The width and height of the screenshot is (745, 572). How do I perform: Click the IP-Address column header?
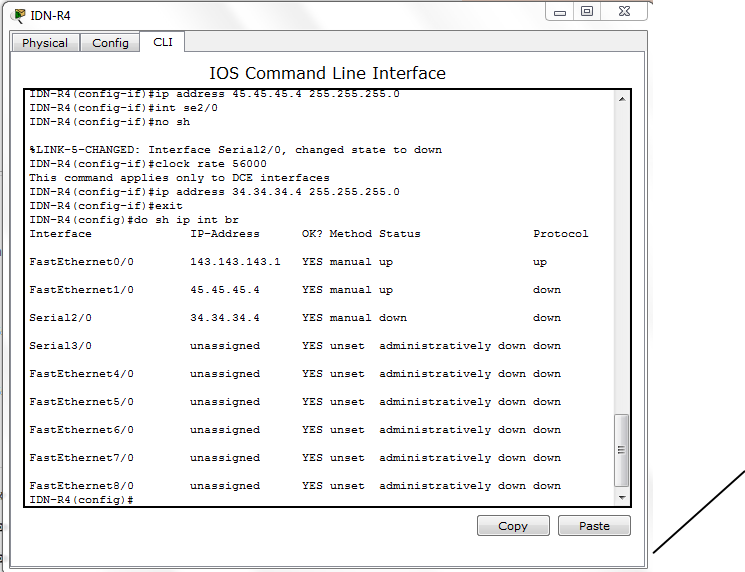pyautogui.click(x=225, y=234)
